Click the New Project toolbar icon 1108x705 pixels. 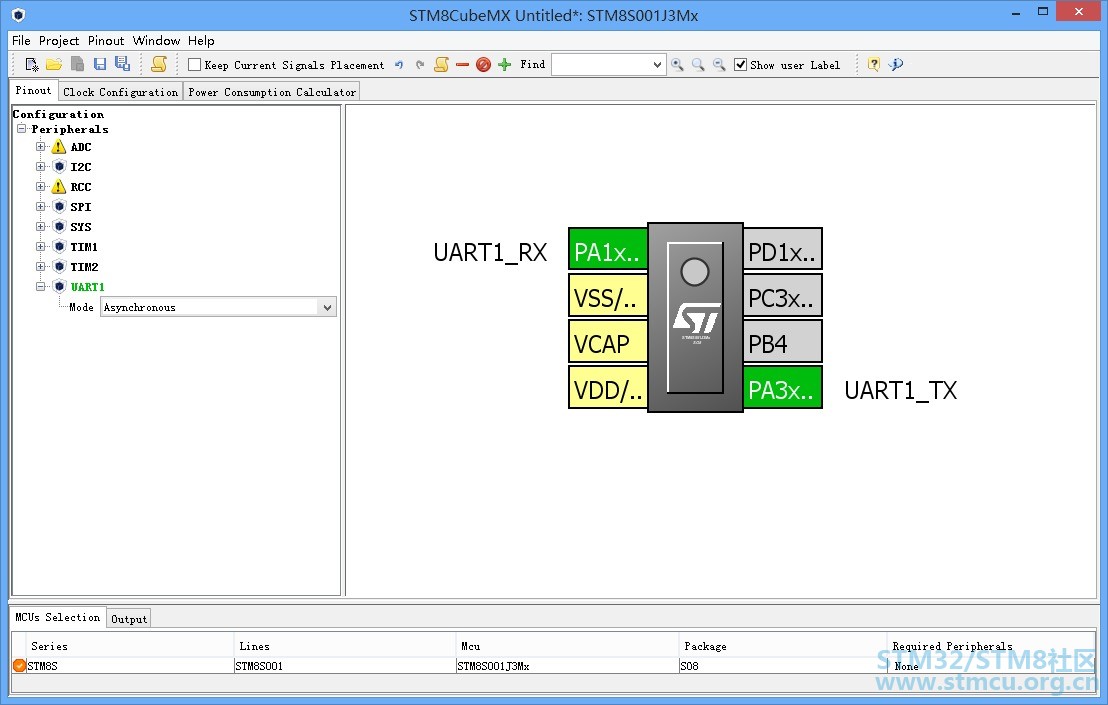click(32, 64)
